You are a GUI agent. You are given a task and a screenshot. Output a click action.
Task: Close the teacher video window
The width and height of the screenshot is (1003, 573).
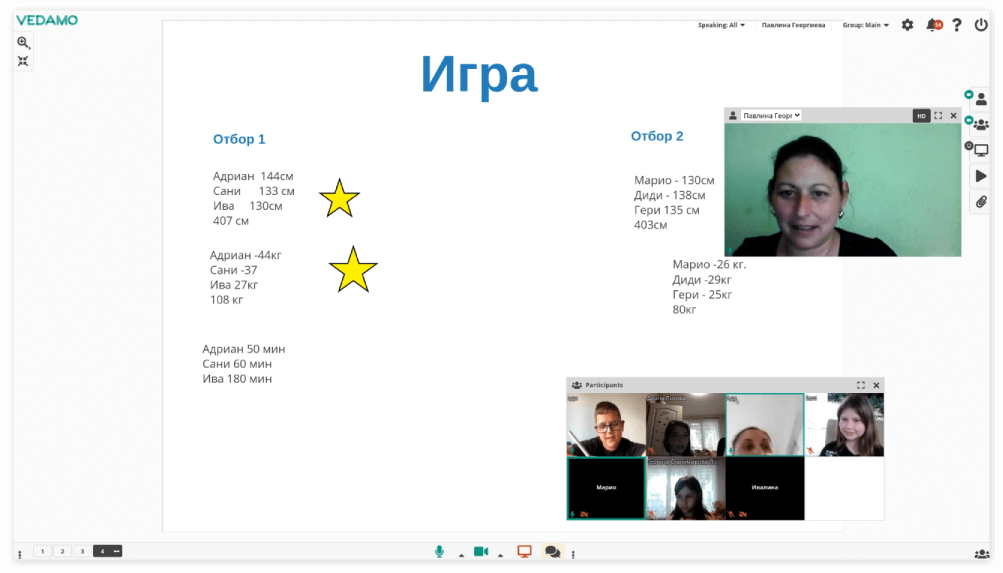point(953,116)
